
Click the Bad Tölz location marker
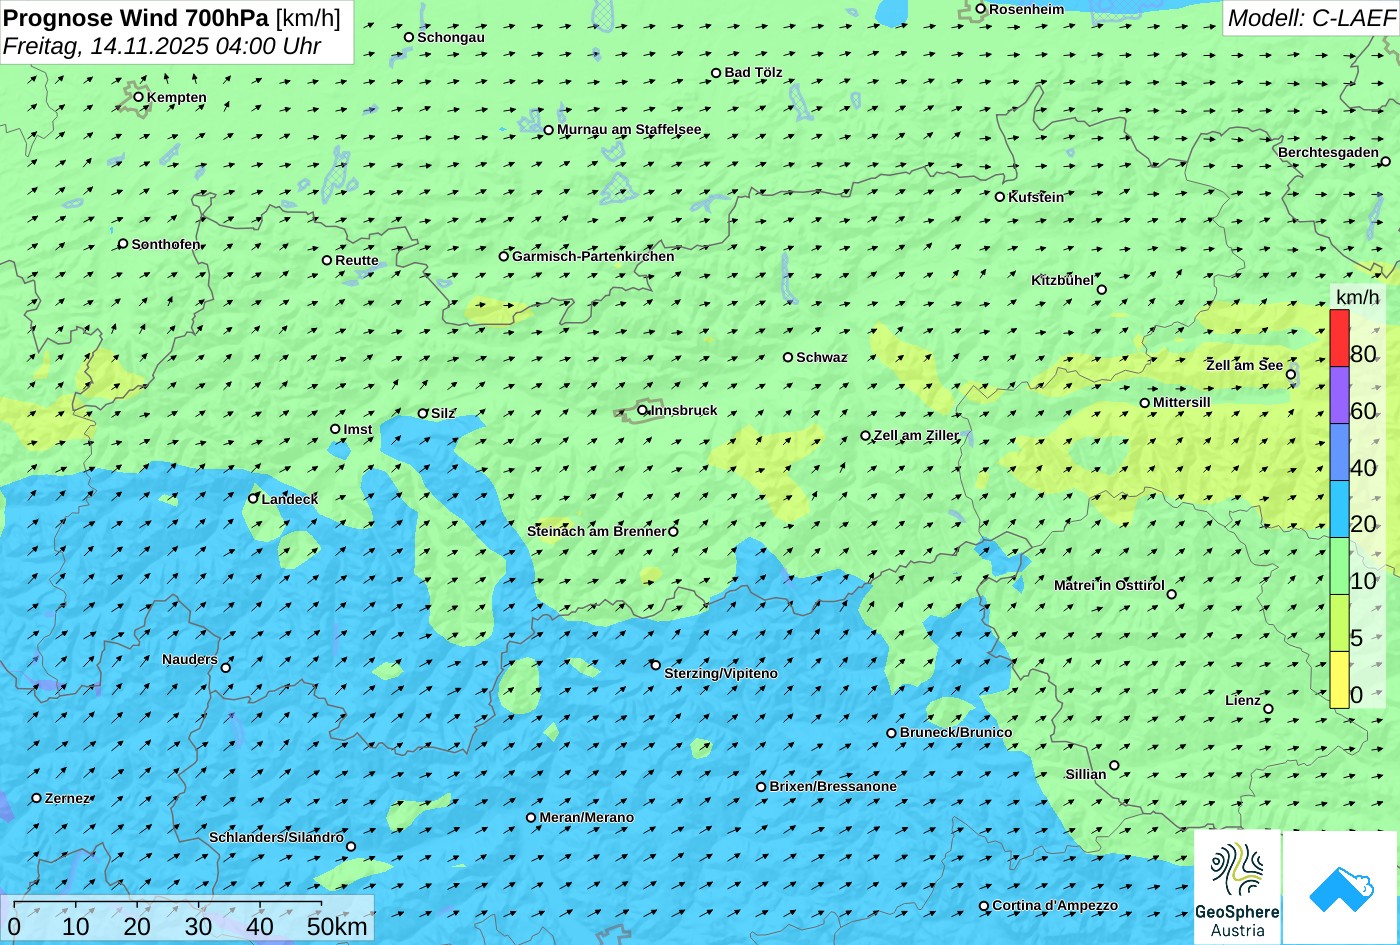(716, 73)
